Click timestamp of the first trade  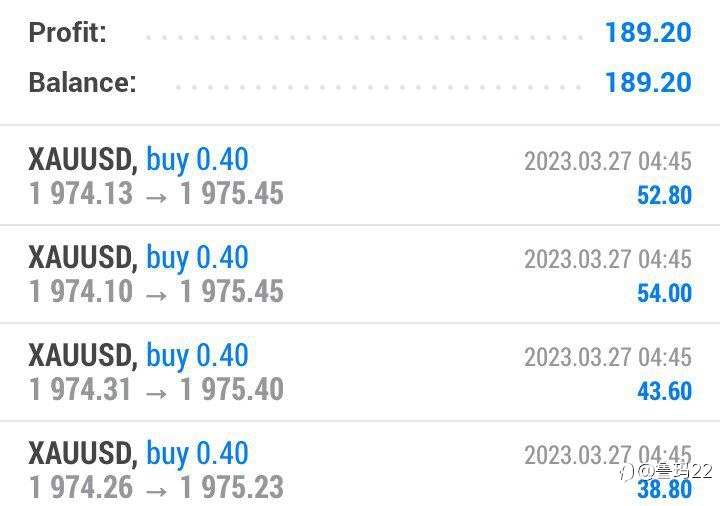coord(608,162)
